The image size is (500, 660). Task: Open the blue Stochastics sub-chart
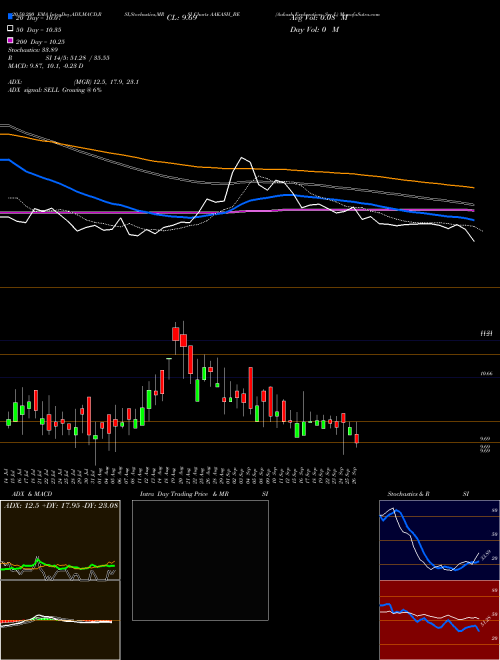coord(439,540)
